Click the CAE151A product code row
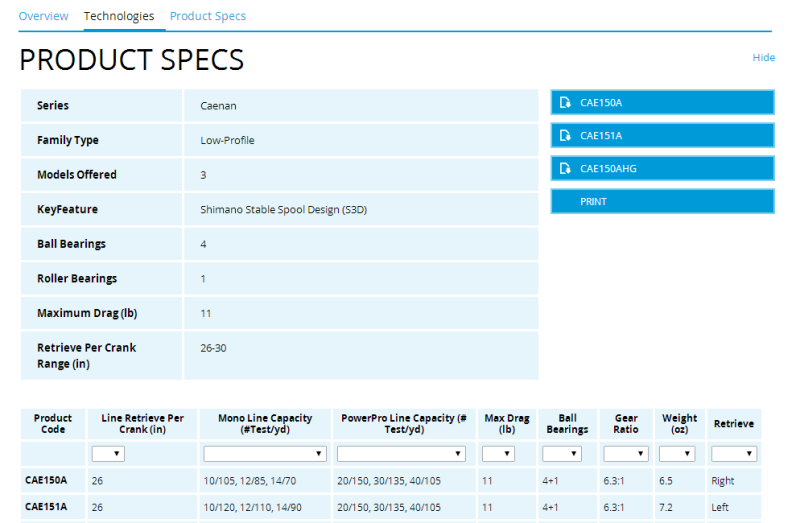 (46, 507)
